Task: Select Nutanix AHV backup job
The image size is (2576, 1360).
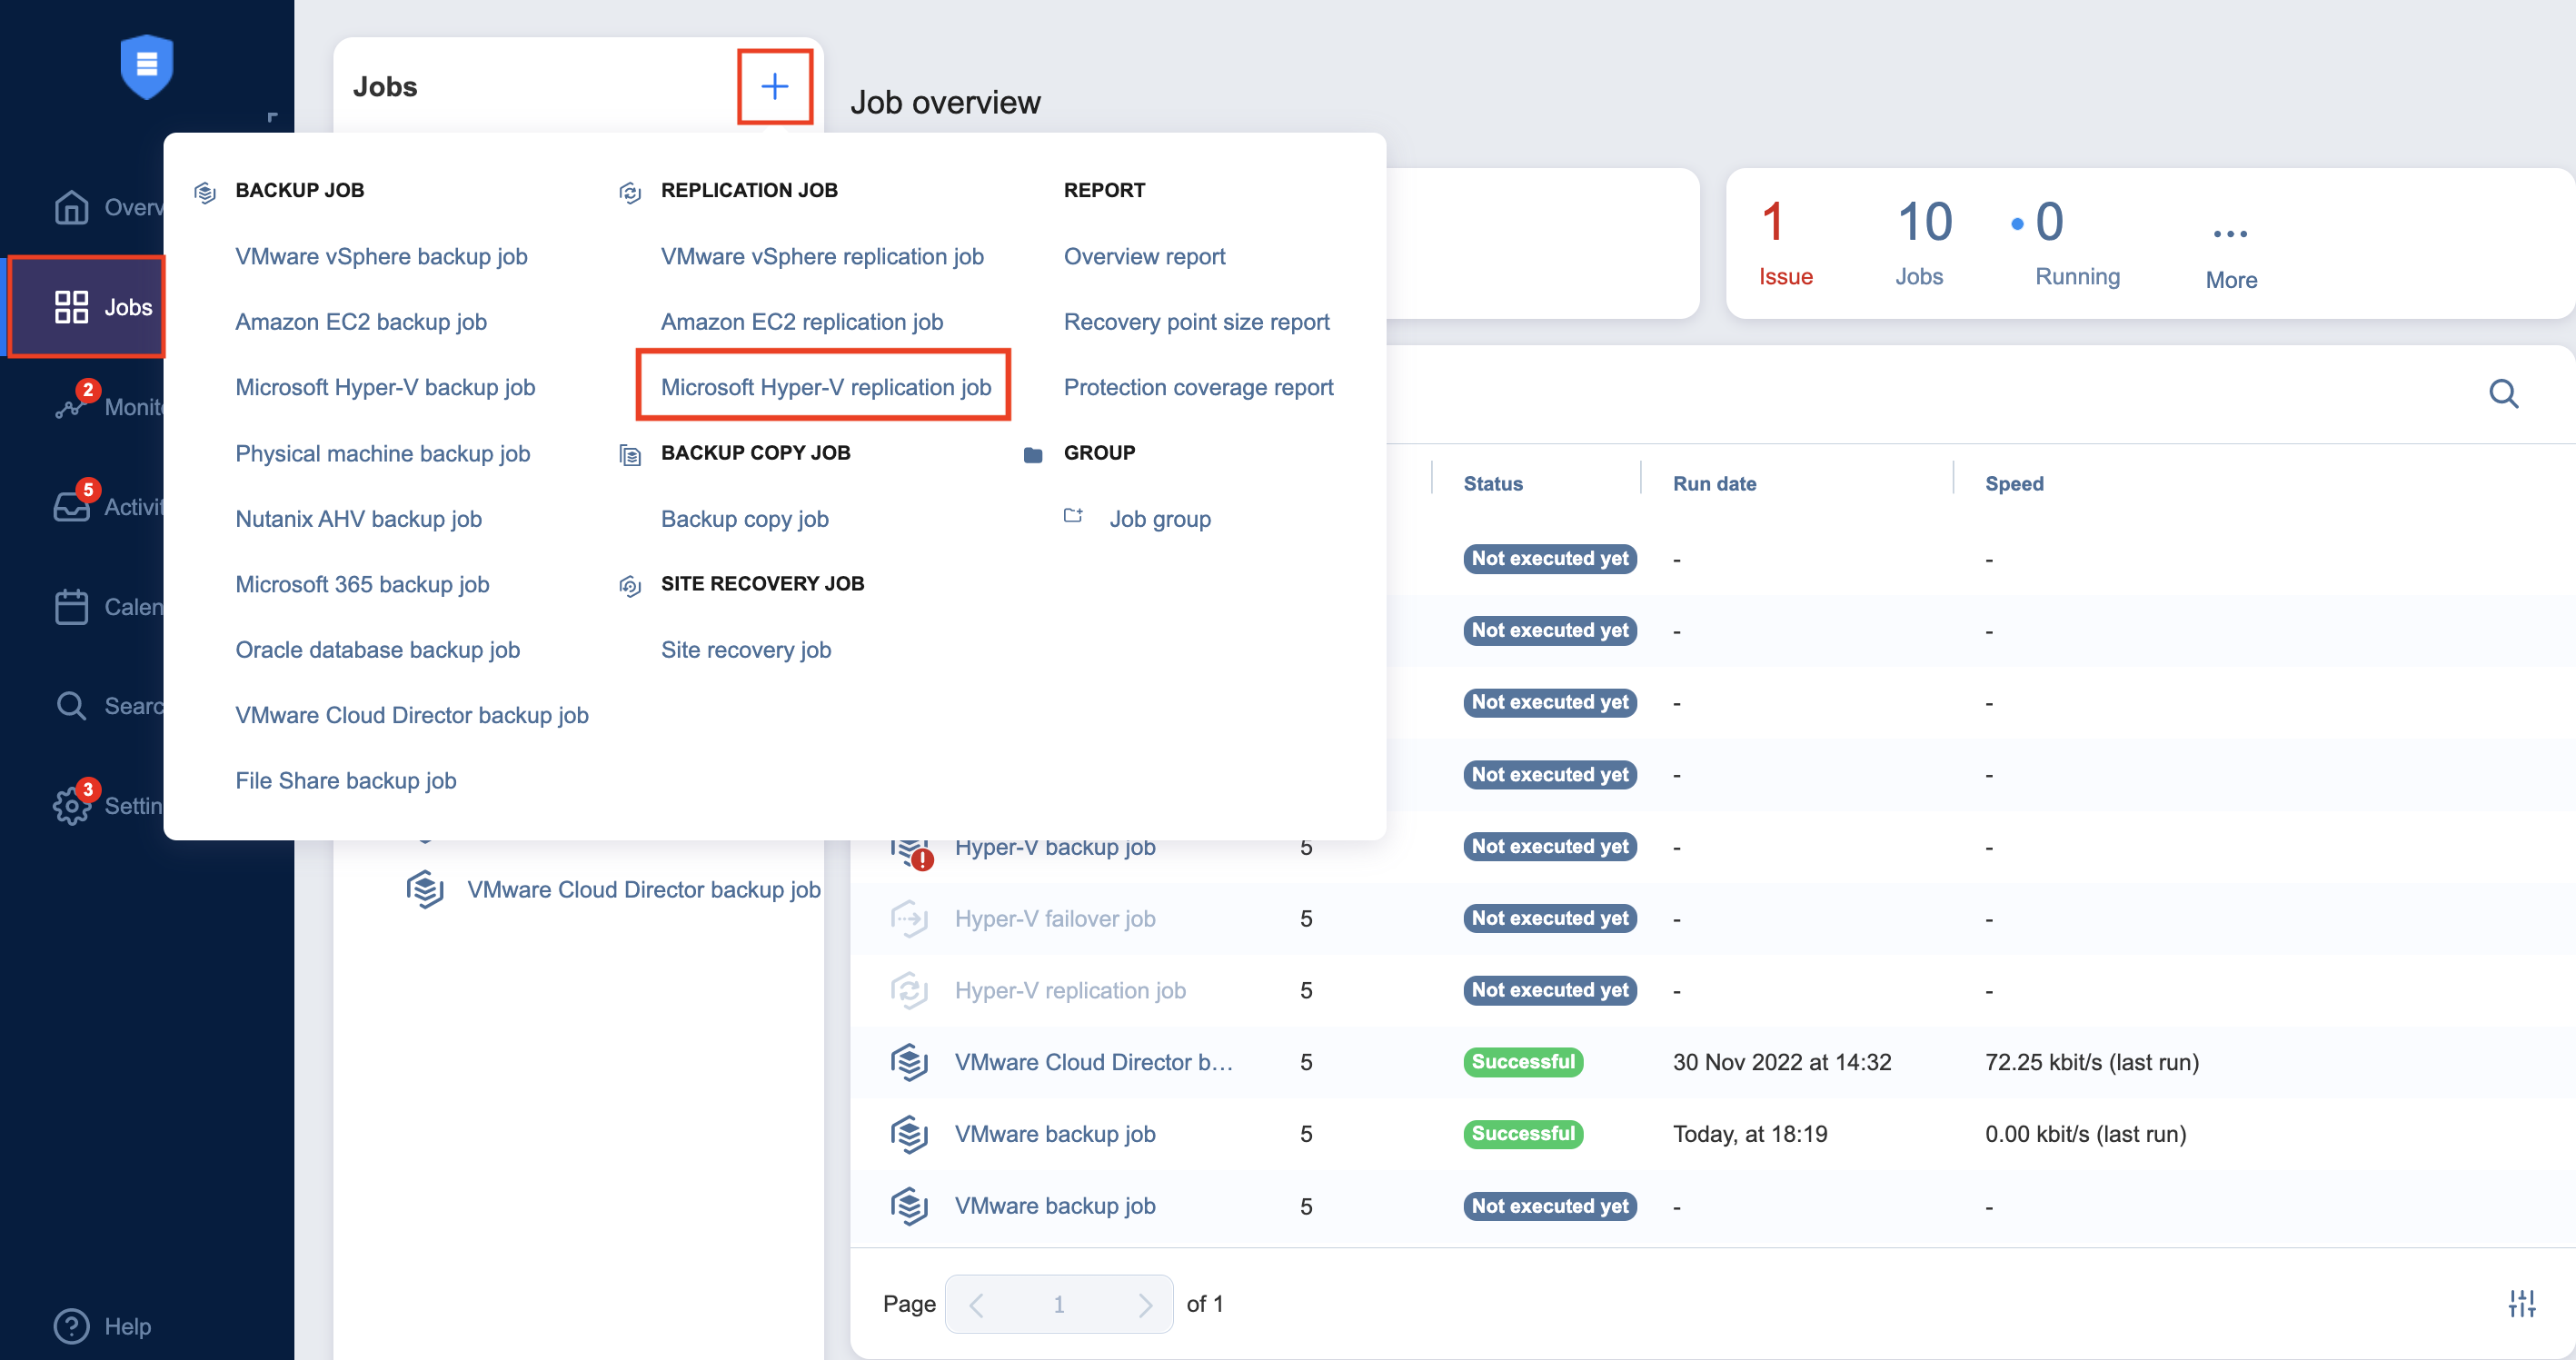Action: click(x=359, y=519)
